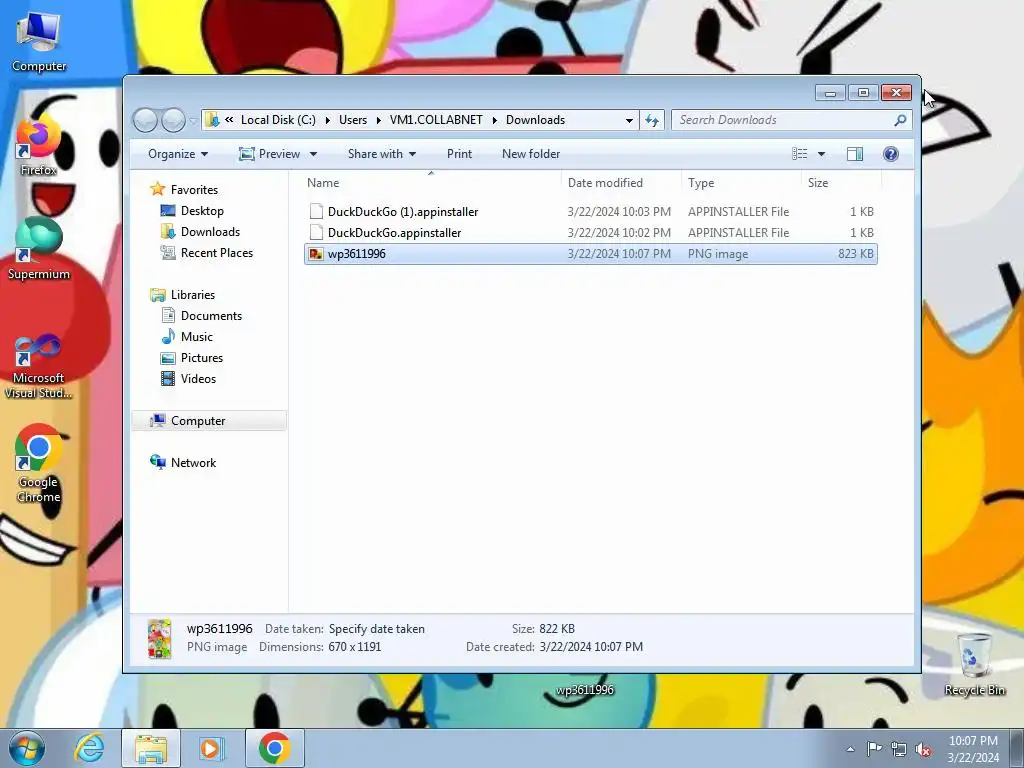
Task: Open Music library in navigation pane
Action: click(x=197, y=337)
